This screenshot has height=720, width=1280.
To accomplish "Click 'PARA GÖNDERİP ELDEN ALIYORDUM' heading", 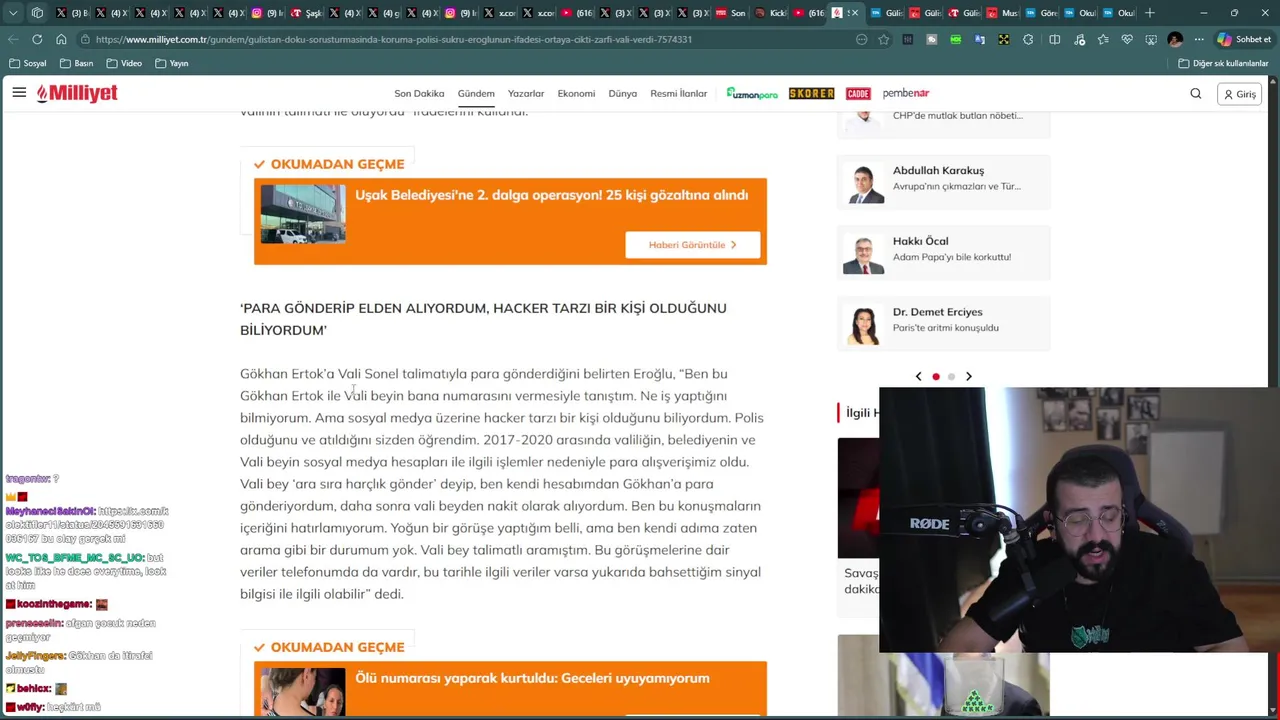I will click(x=483, y=319).
